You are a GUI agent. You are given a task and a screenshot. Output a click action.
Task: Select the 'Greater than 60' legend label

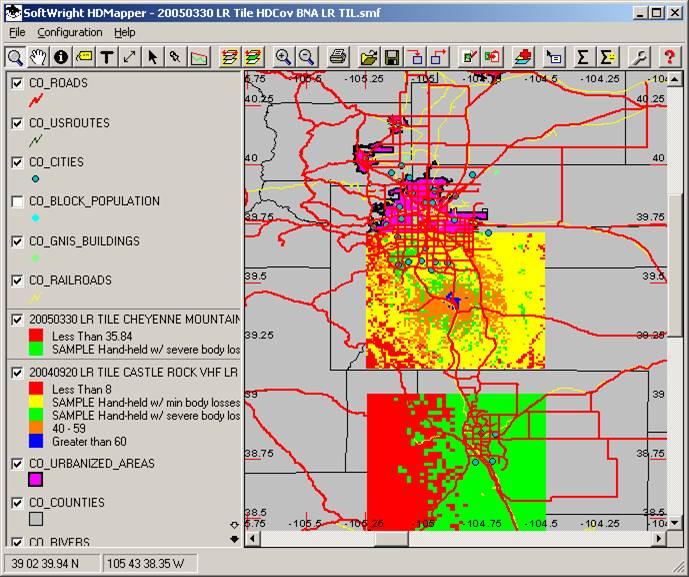[x=89, y=442]
